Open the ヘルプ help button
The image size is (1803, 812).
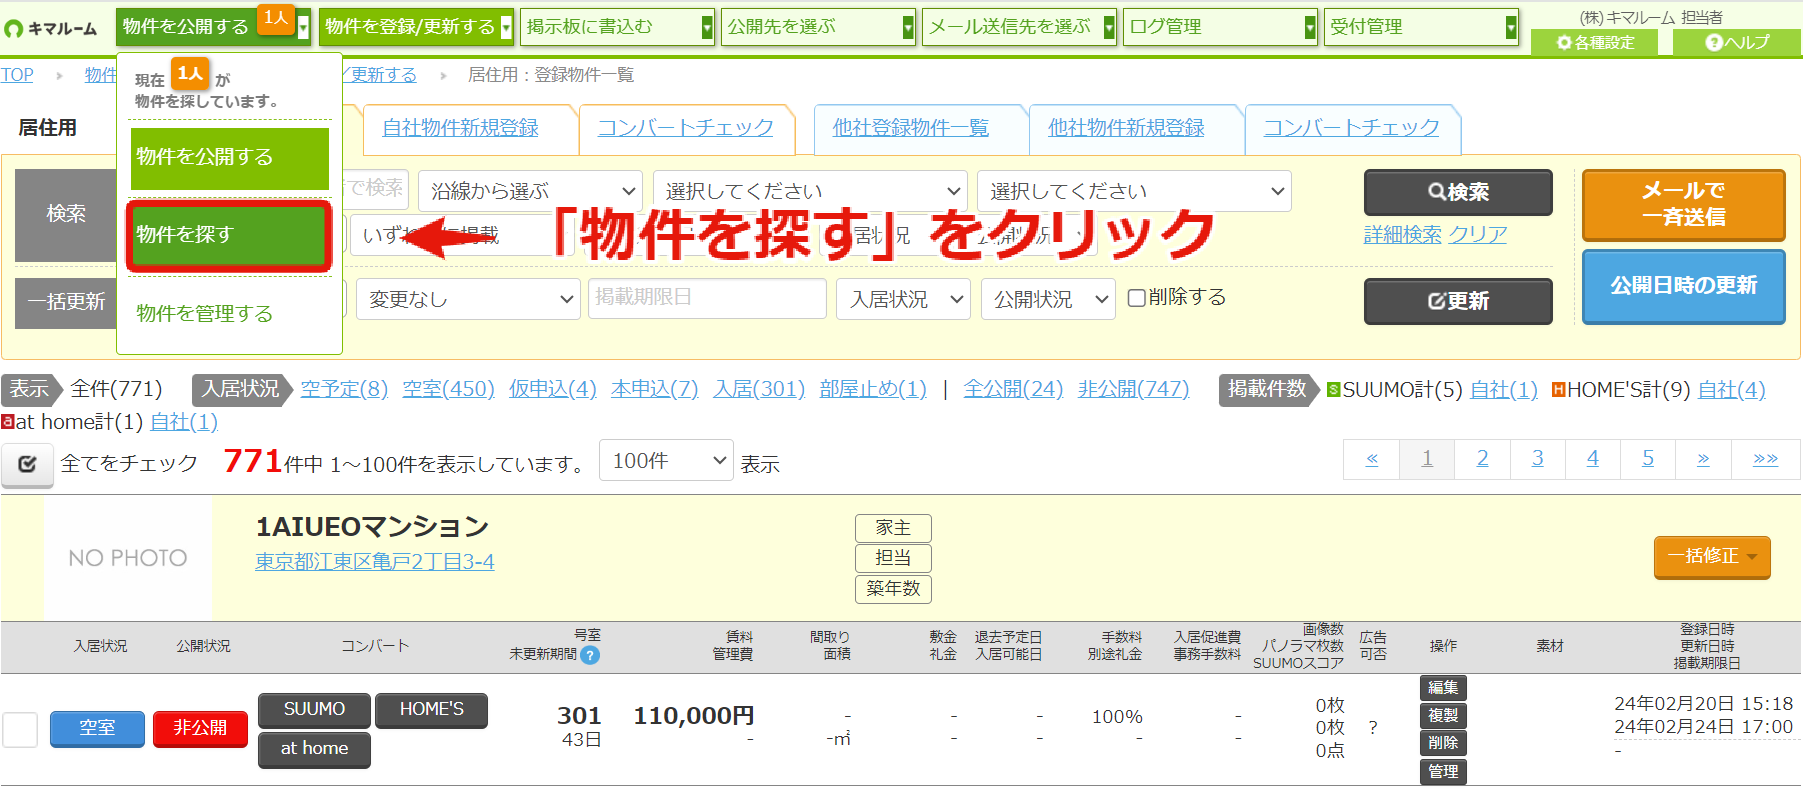coord(1737,42)
